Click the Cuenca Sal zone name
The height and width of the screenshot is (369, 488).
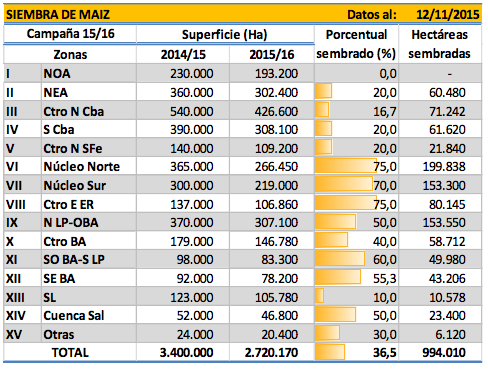tap(74, 316)
